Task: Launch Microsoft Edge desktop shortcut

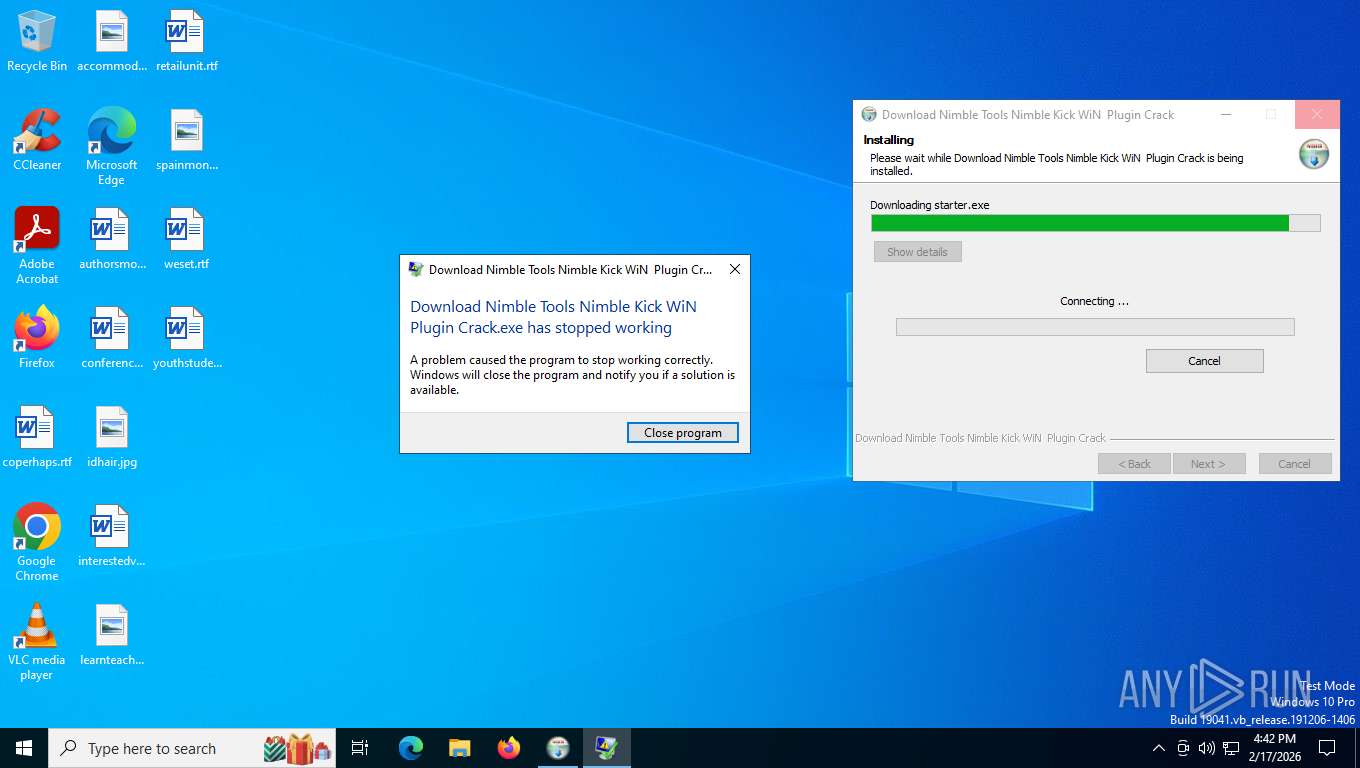Action: (x=112, y=148)
